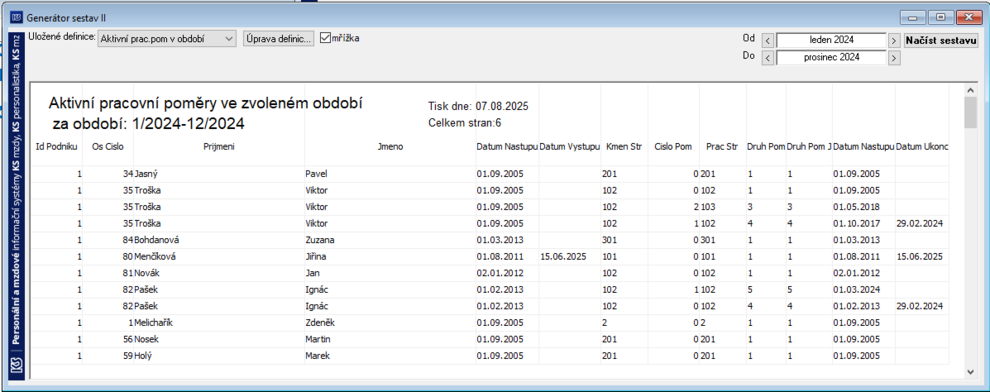Click the vertical scrollbar thumb
The width and height of the screenshot is (990, 392).
click(x=970, y=113)
